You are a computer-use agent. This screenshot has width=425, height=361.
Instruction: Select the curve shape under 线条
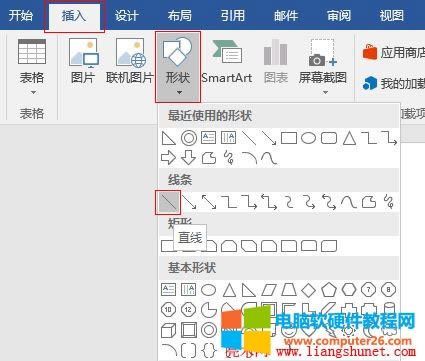tap(349, 202)
